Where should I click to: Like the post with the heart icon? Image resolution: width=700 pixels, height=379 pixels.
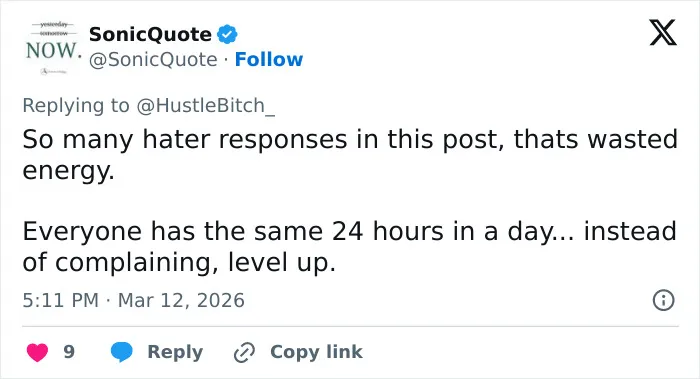[37, 352]
